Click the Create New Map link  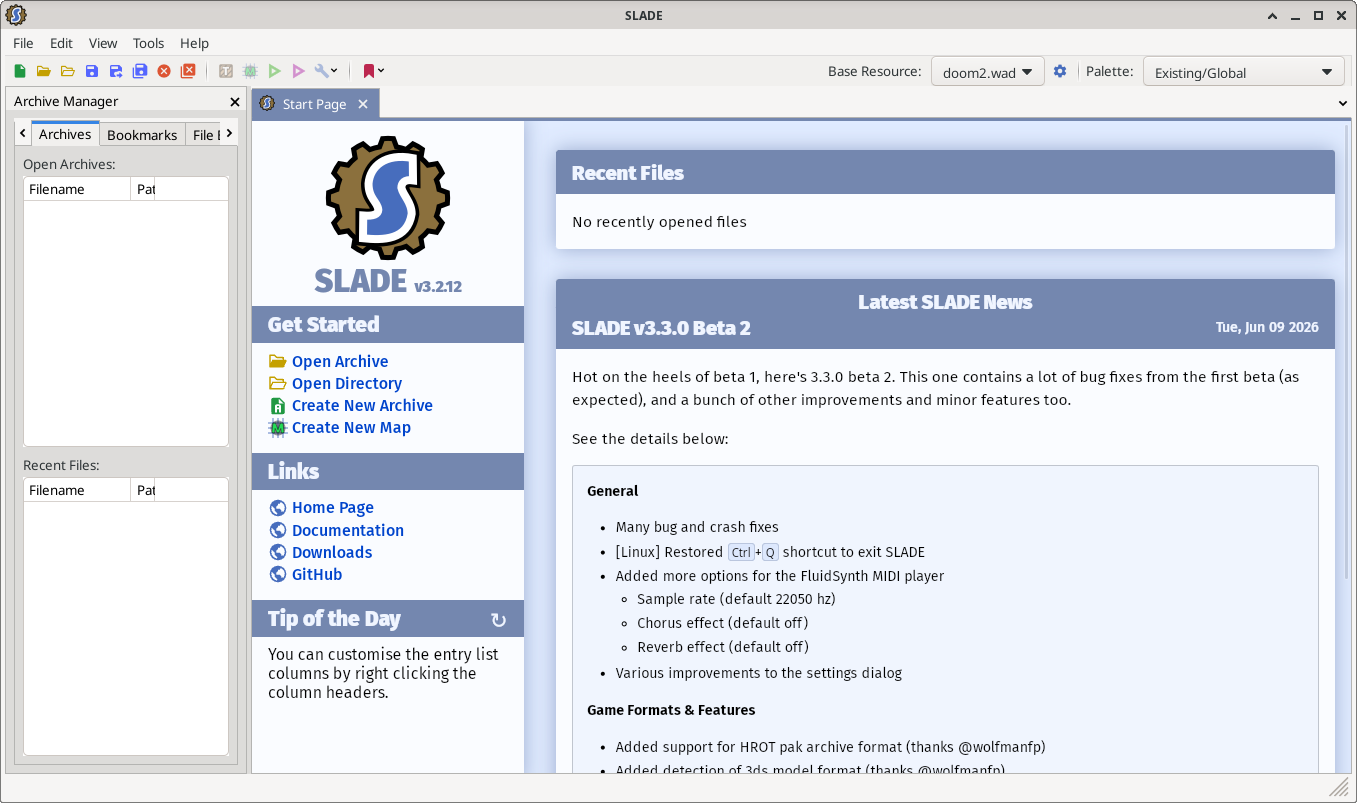[x=351, y=427]
